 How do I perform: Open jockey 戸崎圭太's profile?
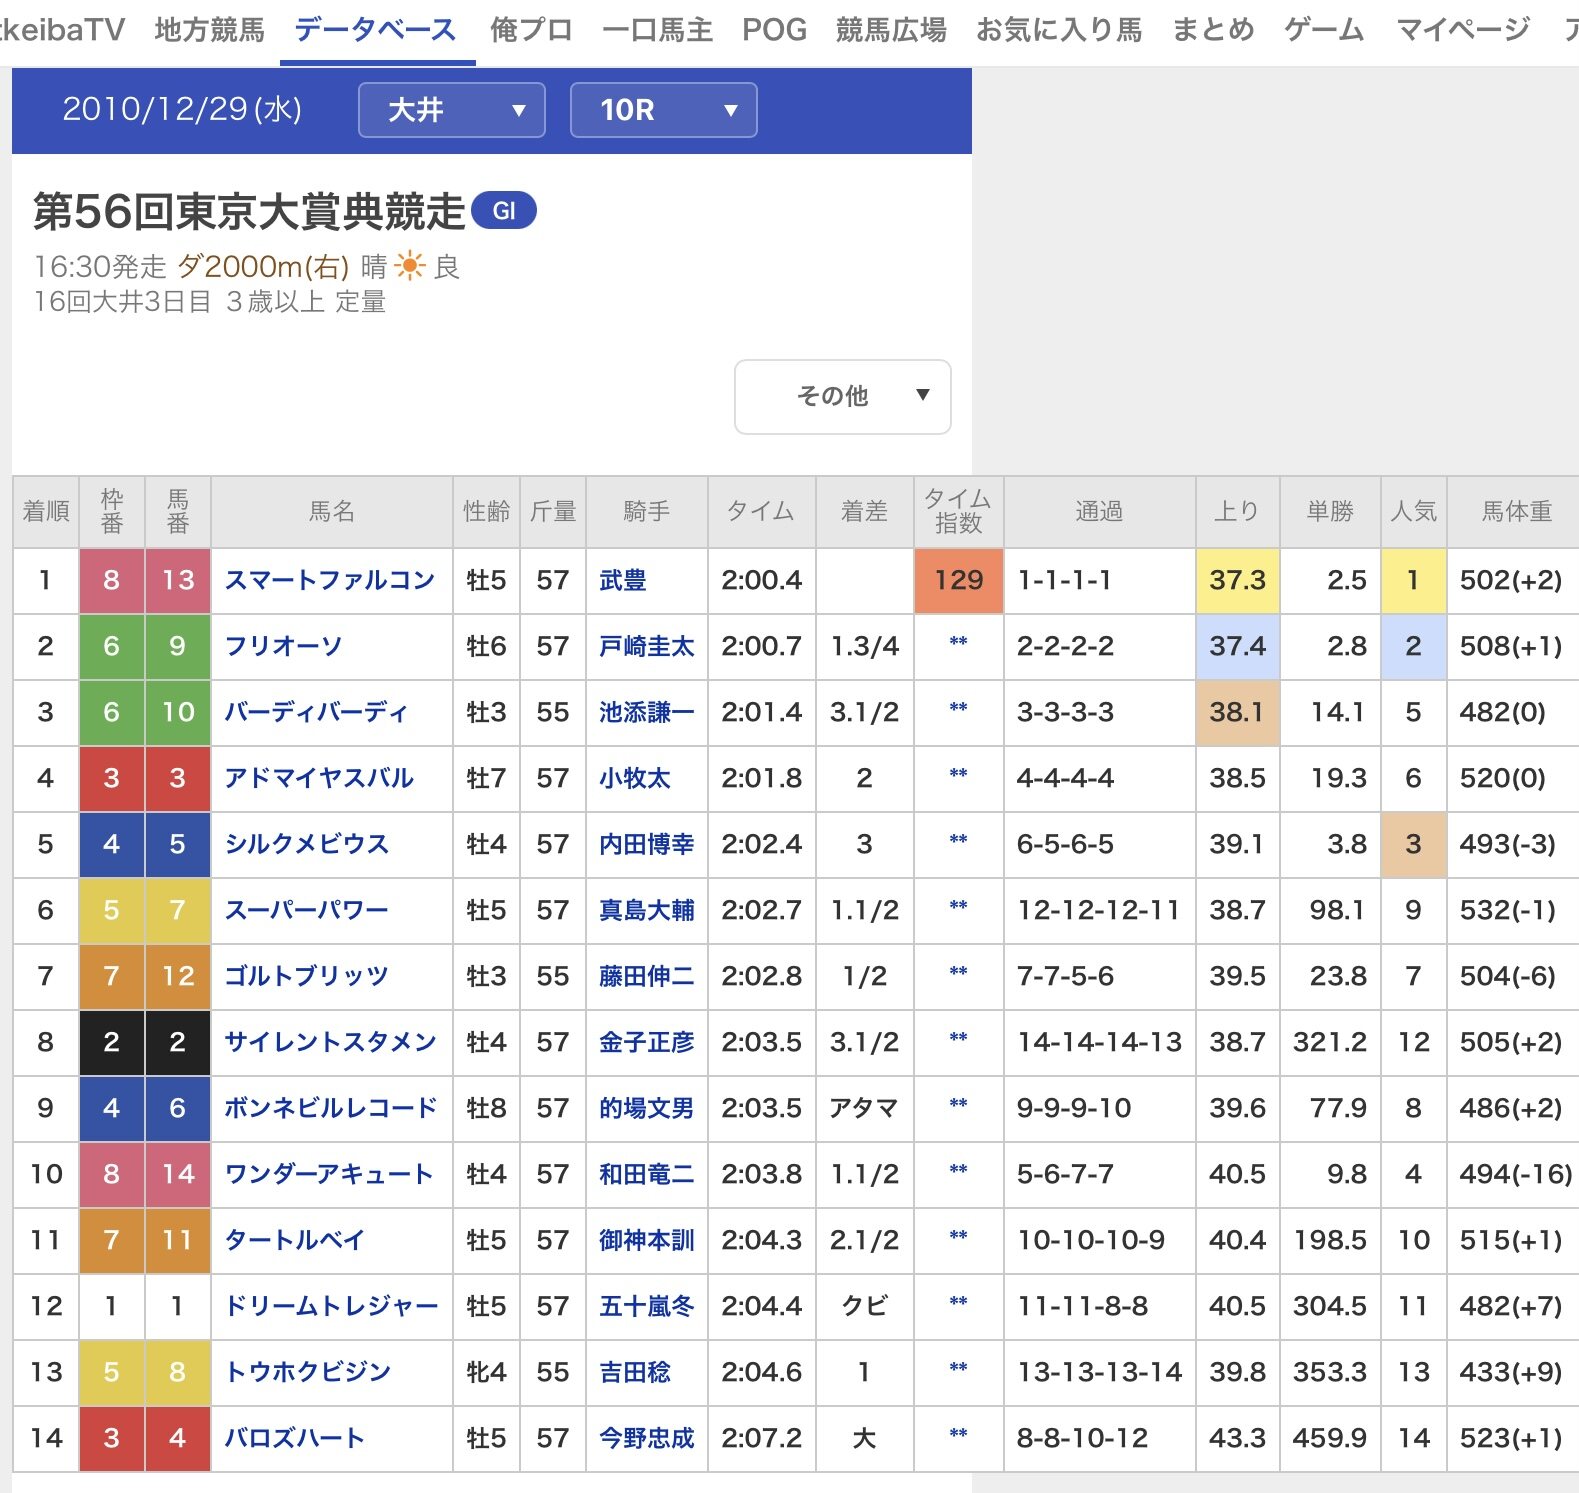point(646,646)
